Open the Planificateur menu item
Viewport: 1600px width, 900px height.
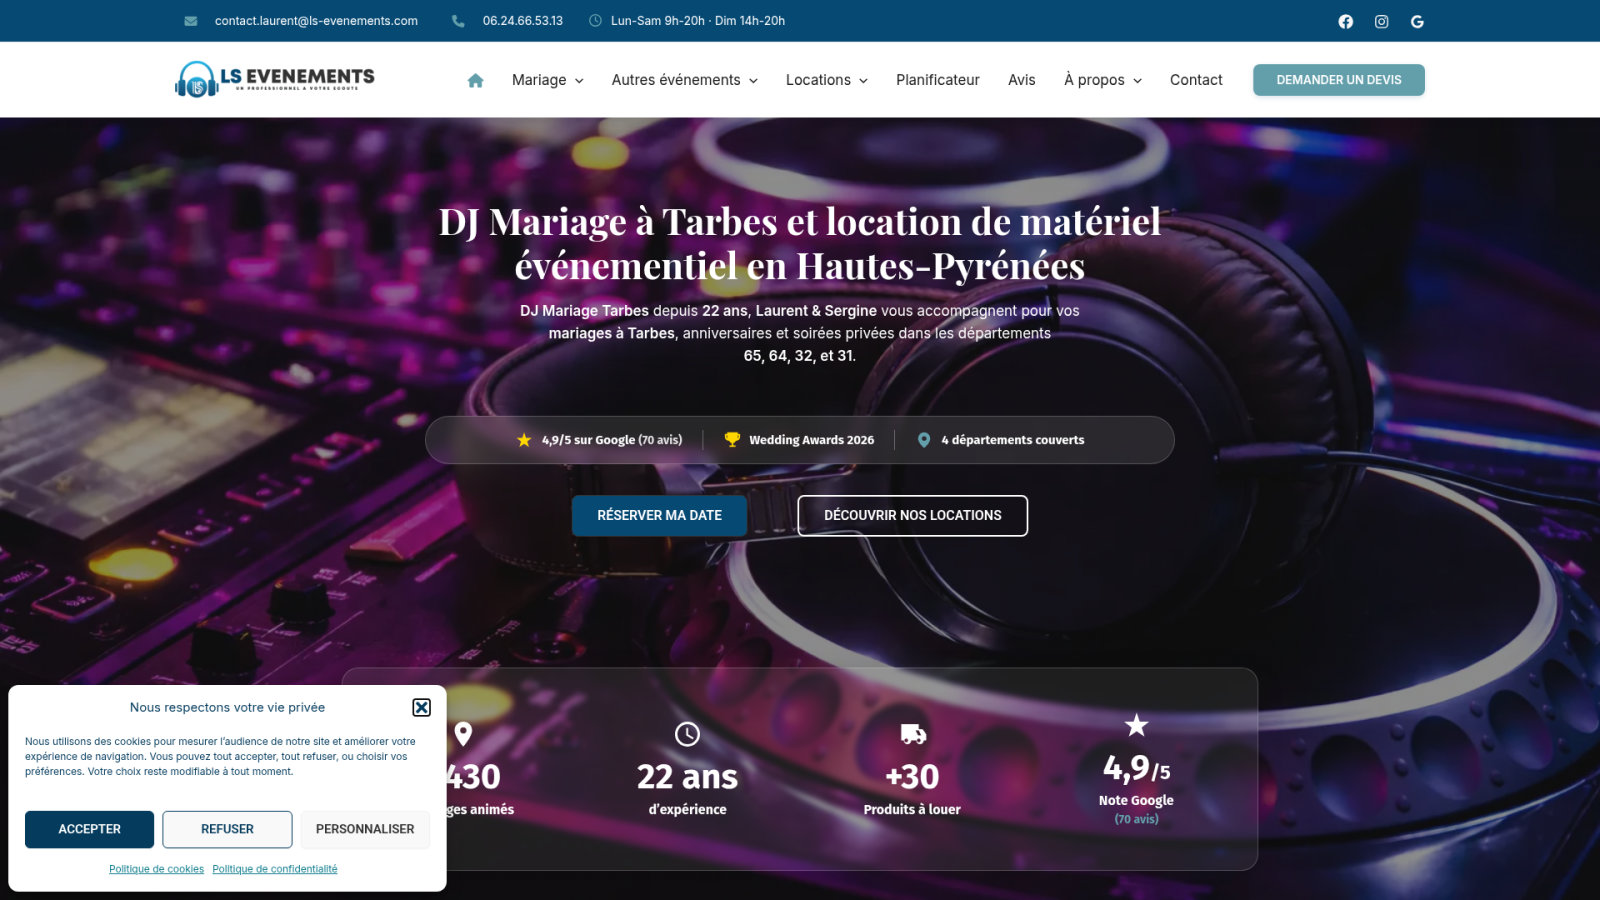938,80
